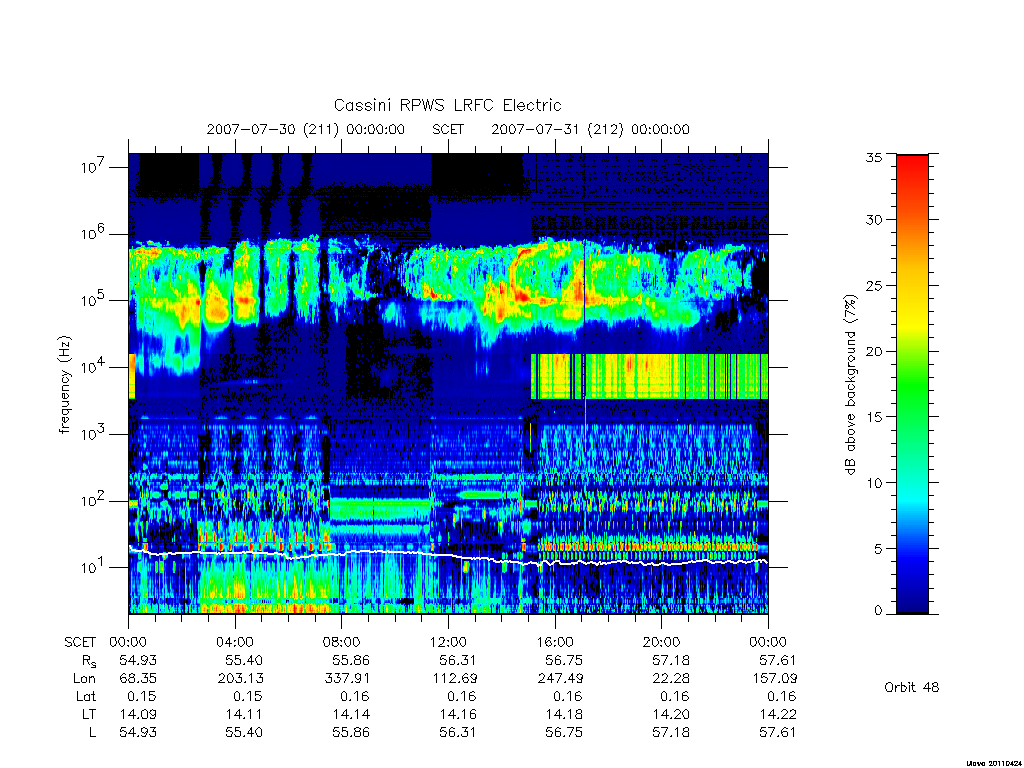Click the 10^3 frequency tick label
The height and width of the screenshot is (768, 1024).
coord(93,433)
